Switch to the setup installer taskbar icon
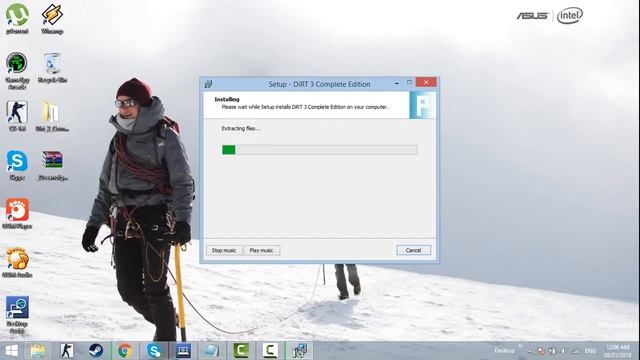Screen dimensions: 640x360 coord(299,351)
